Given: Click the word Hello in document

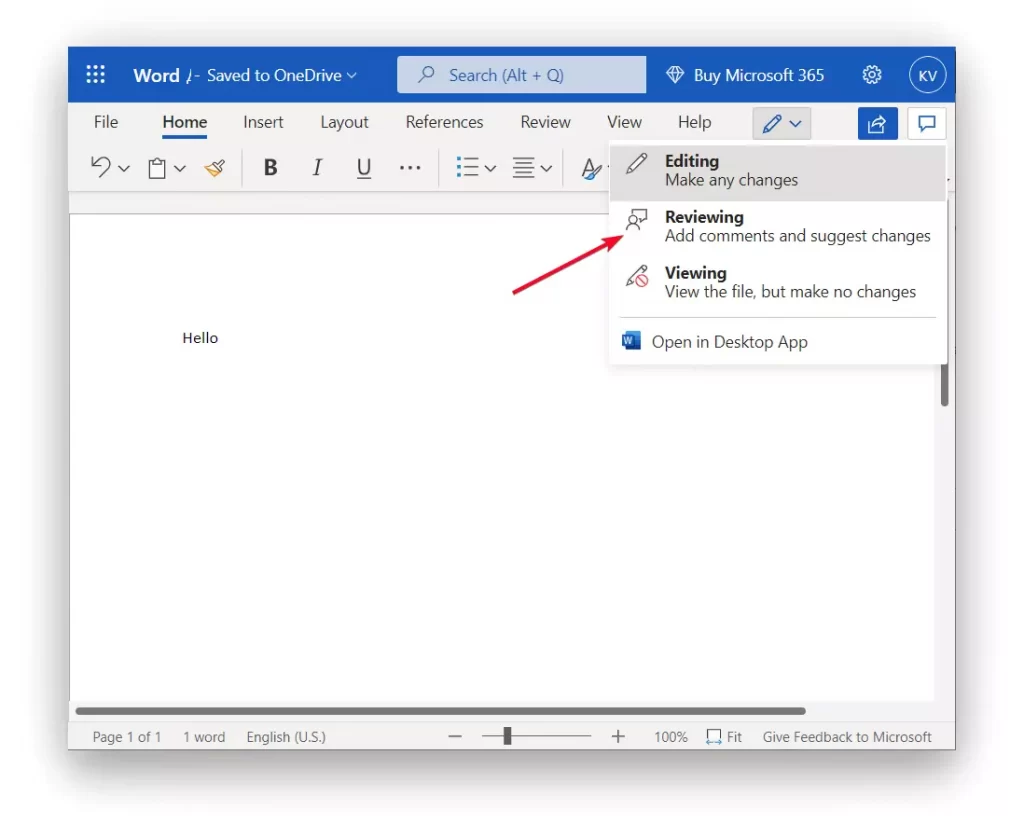Looking at the screenshot, I should [200, 338].
